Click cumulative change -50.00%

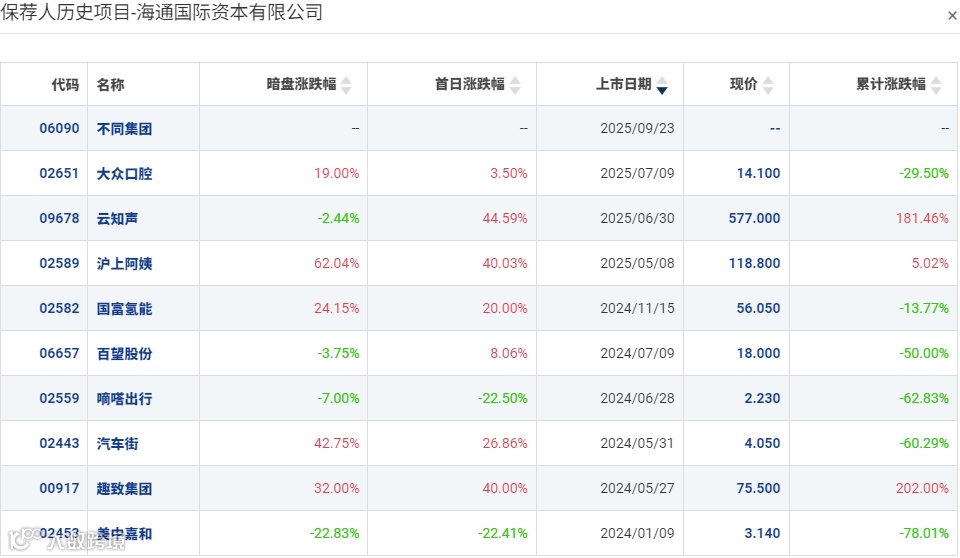[x=924, y=353]
